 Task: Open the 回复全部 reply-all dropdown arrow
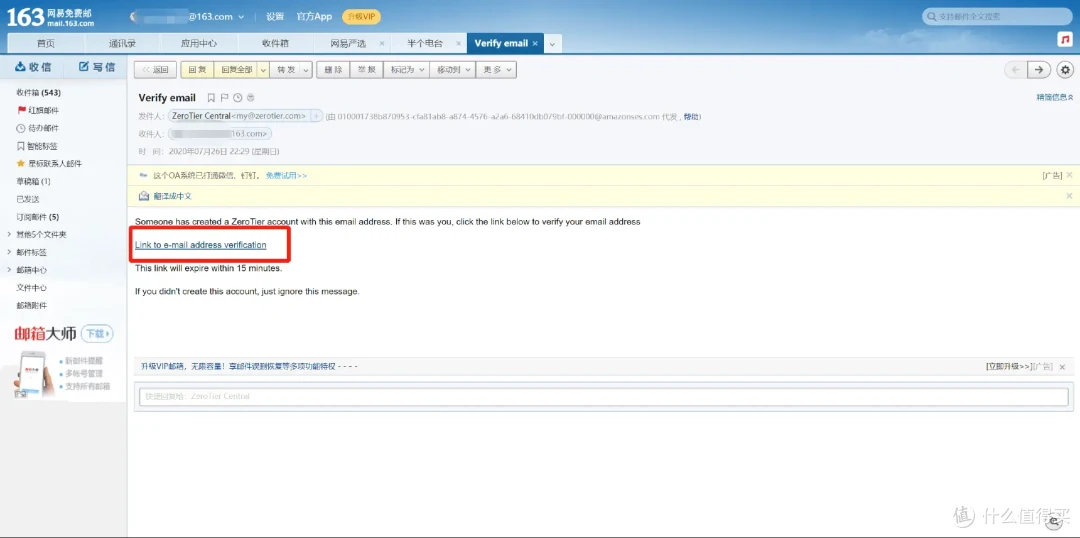click(x=263, y=70)
